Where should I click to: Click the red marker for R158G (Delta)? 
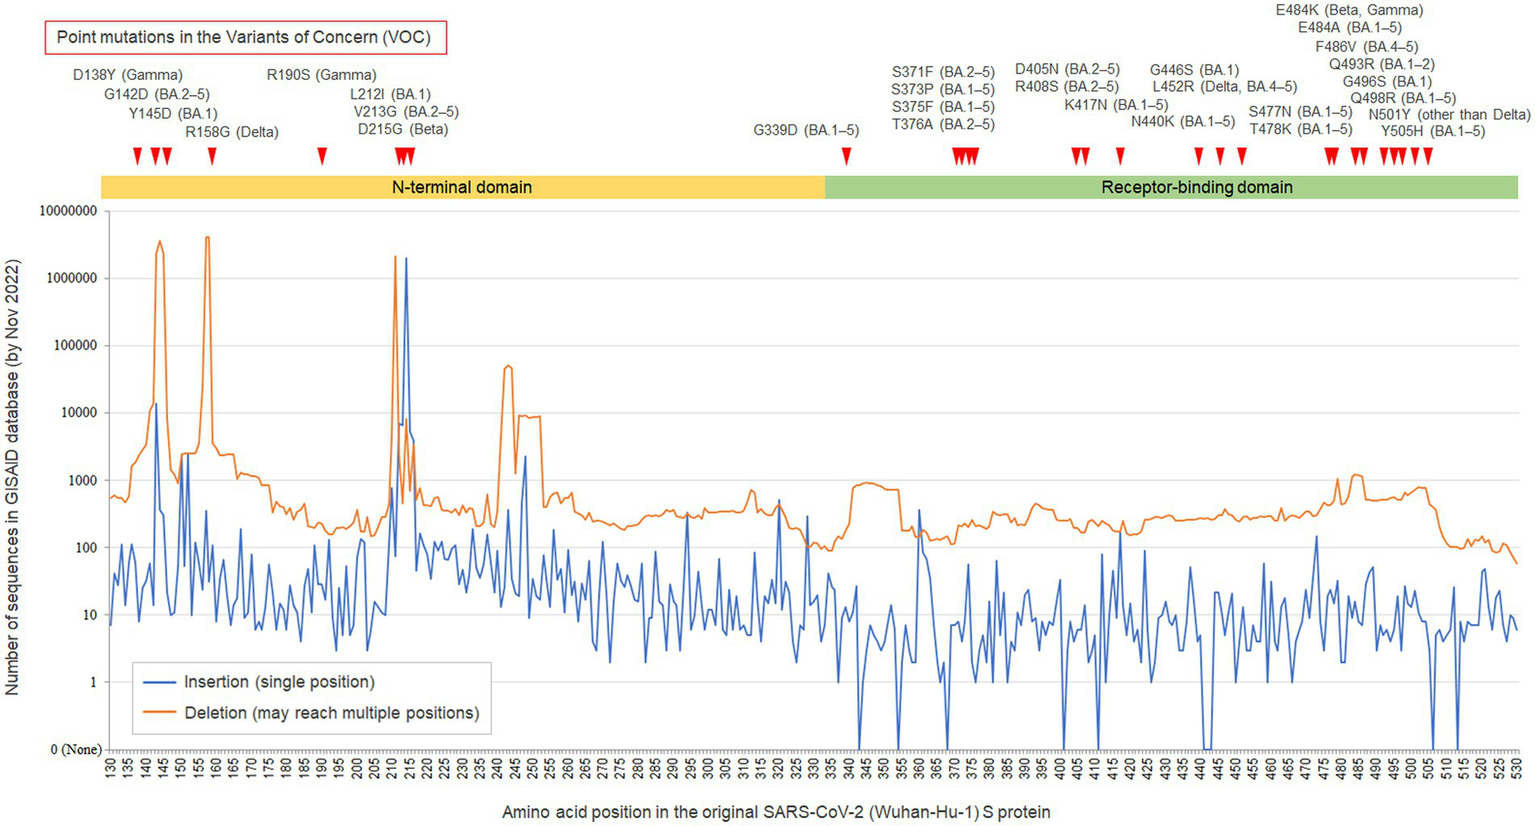(x=212, y=155)
